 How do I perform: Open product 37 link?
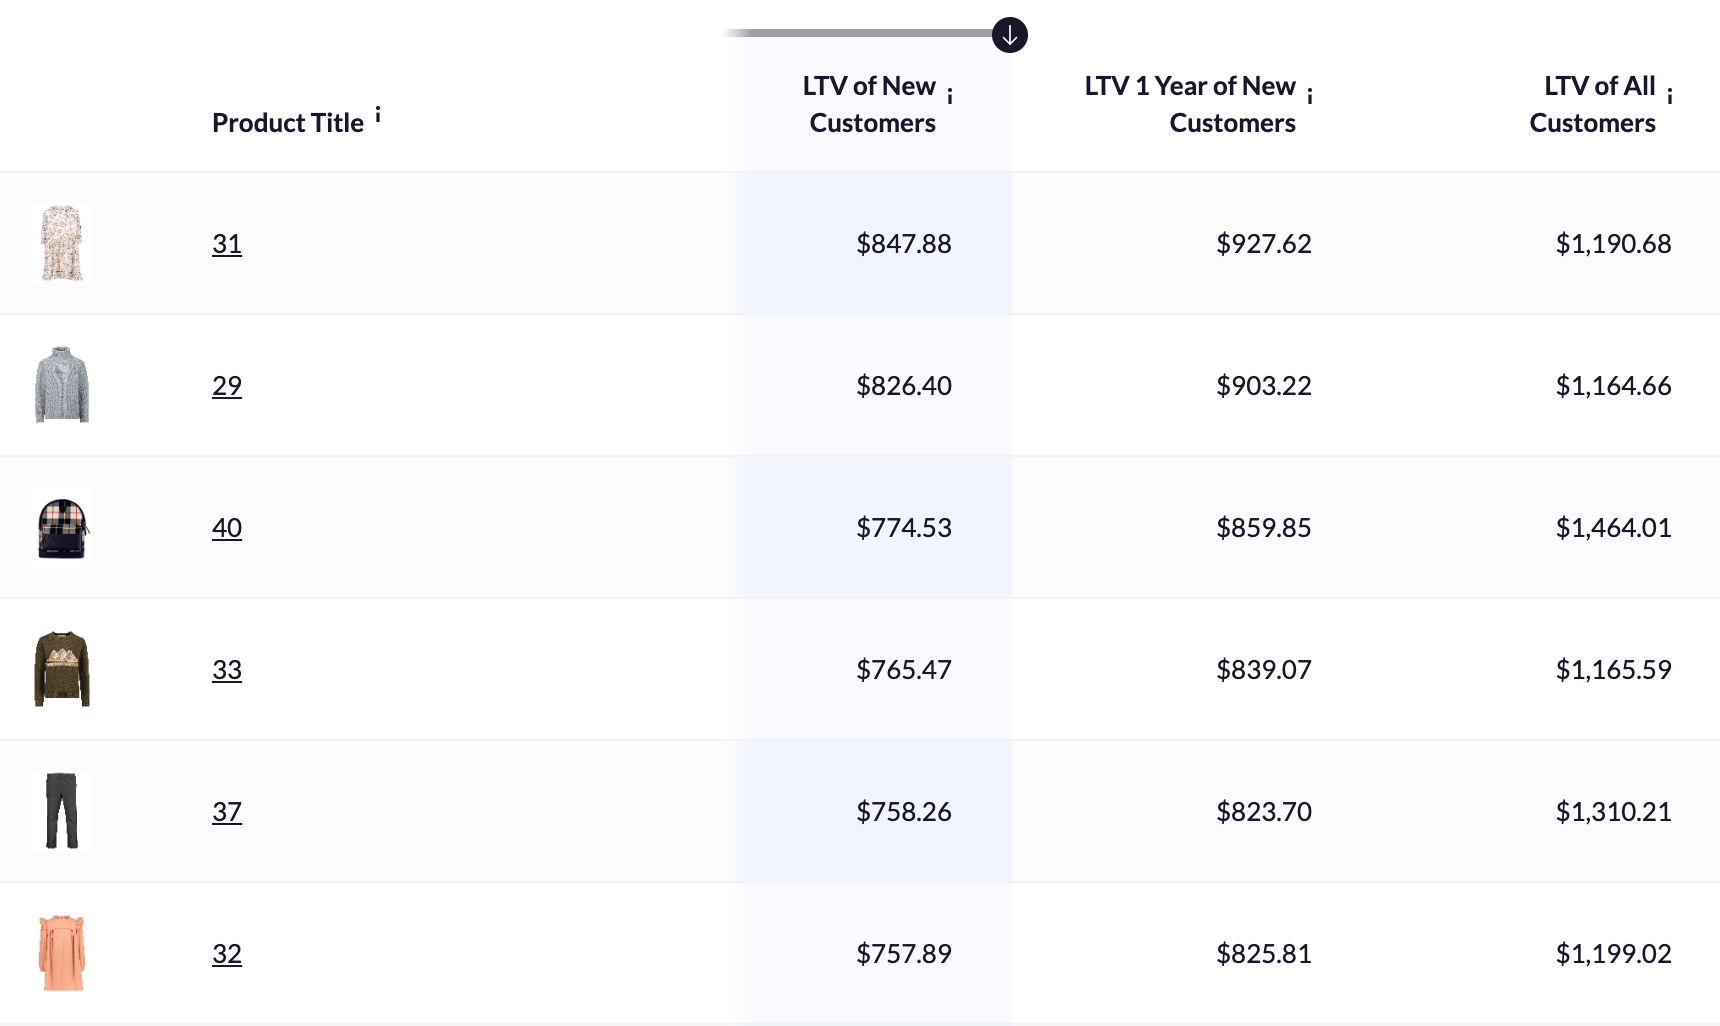[227, 812]
